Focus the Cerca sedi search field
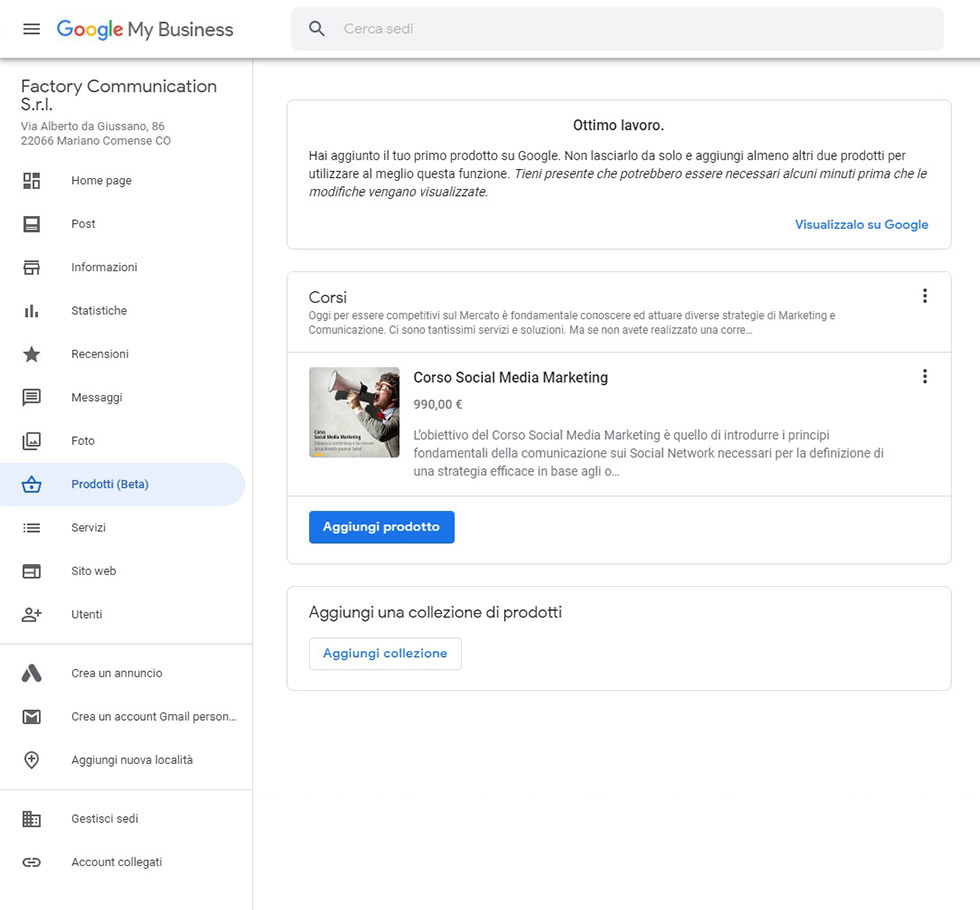This screenshot has height=910, width=980. pyautogui.click(x=618, y=29)
